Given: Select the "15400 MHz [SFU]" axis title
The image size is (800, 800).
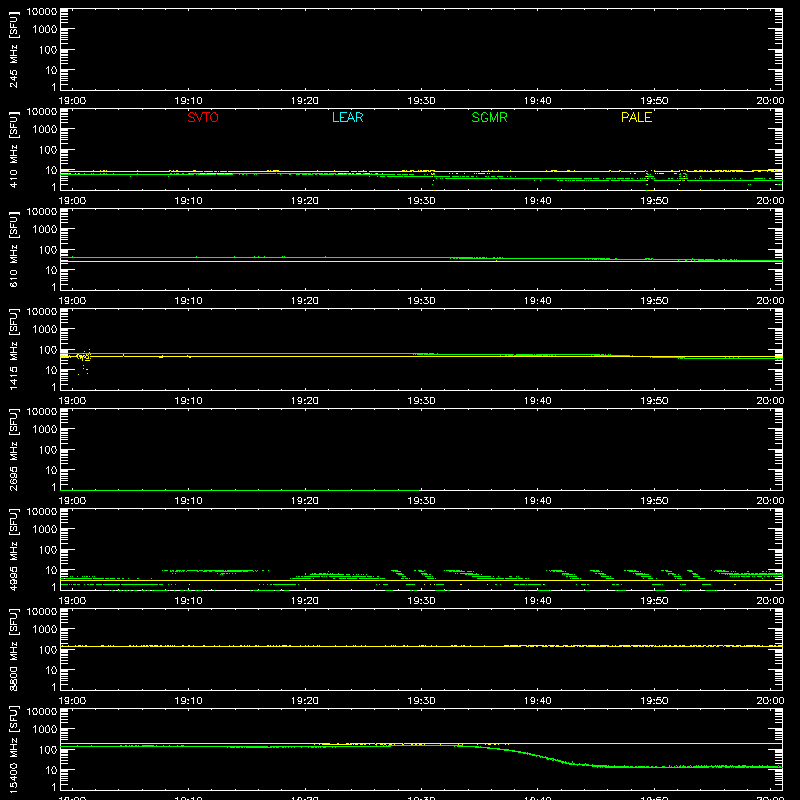Looking at the screenshot, I should 14,749.
